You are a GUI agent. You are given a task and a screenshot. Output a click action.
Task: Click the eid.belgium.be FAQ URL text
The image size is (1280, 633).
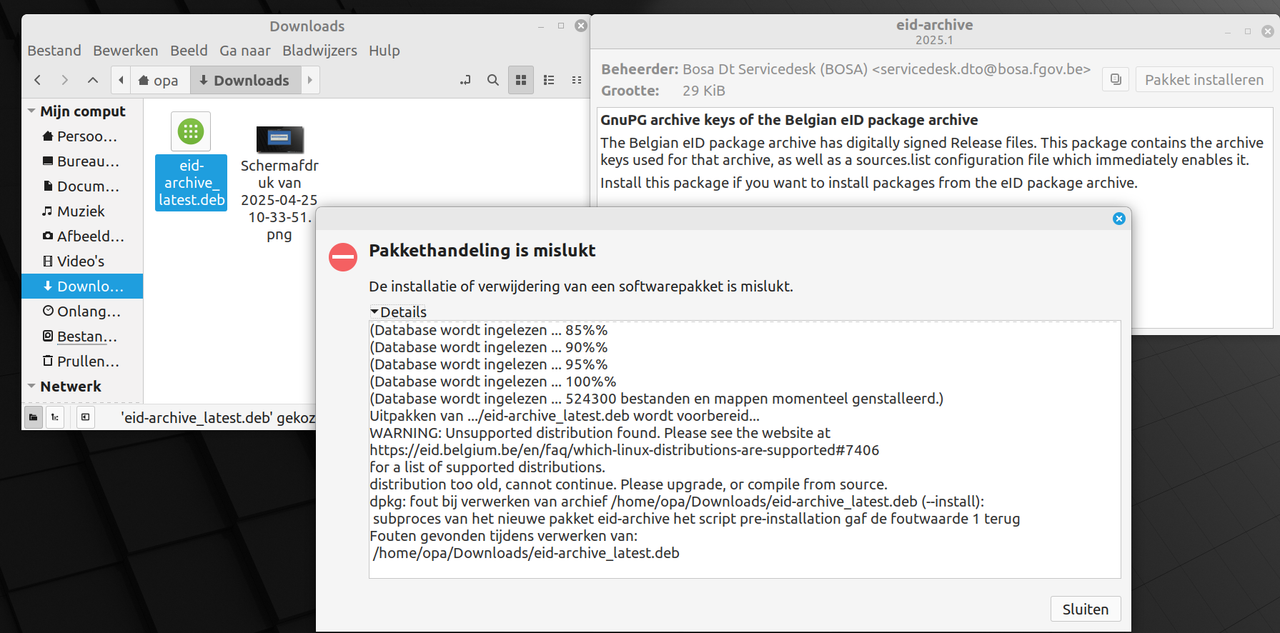coord(624,450)
